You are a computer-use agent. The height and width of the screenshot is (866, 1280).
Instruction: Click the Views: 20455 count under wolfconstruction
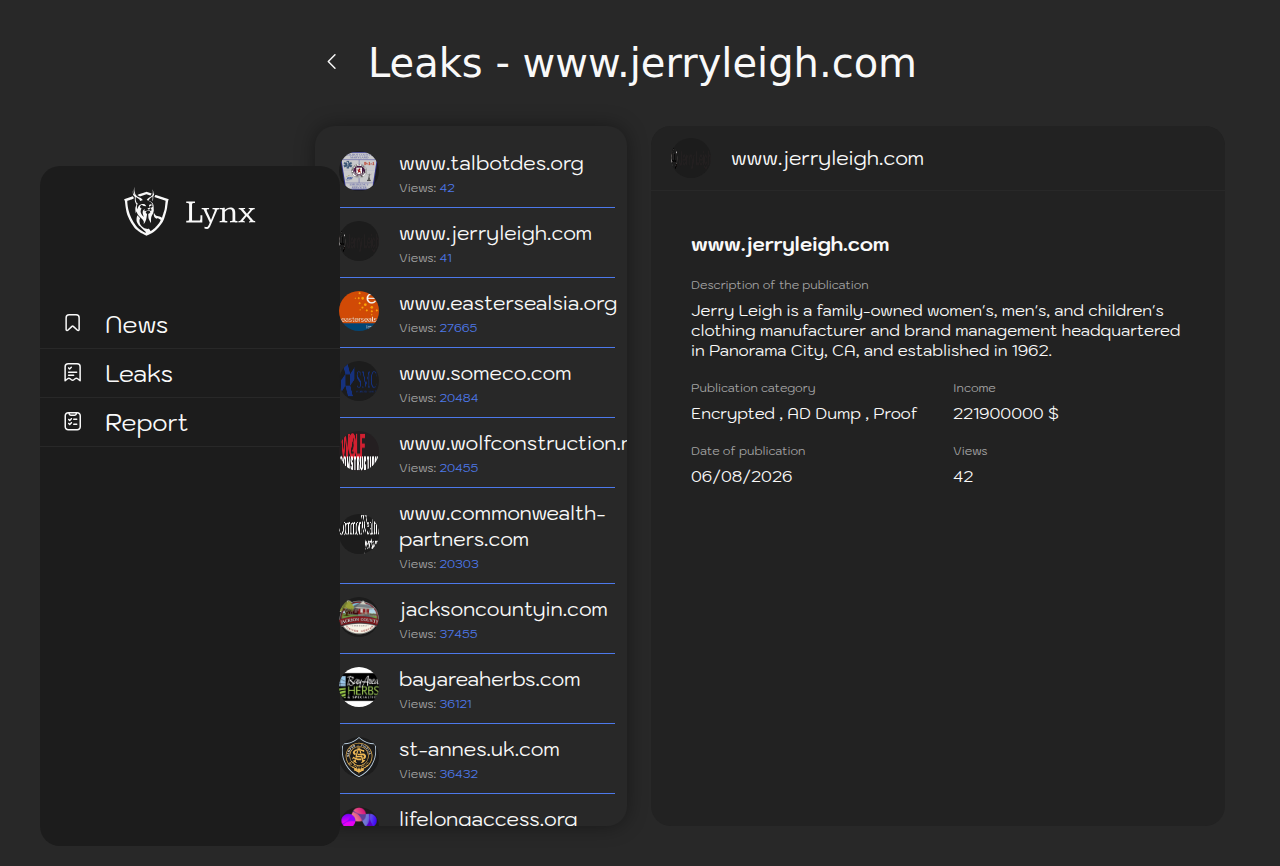tap(439, 468)
